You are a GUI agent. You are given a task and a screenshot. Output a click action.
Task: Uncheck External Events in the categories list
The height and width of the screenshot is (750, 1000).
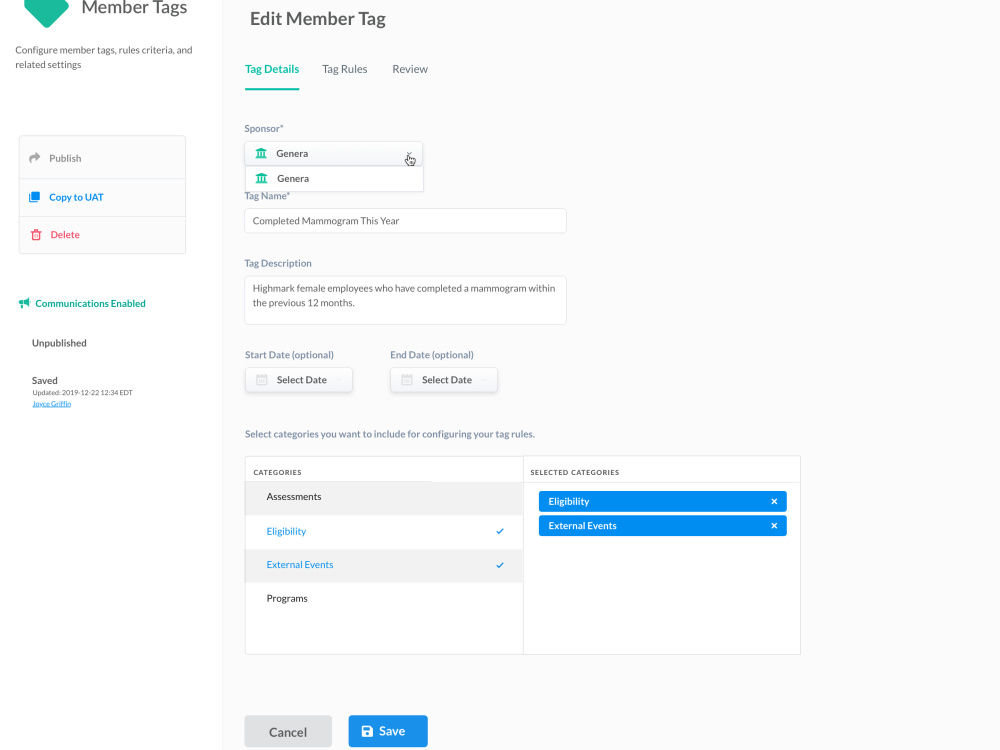coord(499,565)
